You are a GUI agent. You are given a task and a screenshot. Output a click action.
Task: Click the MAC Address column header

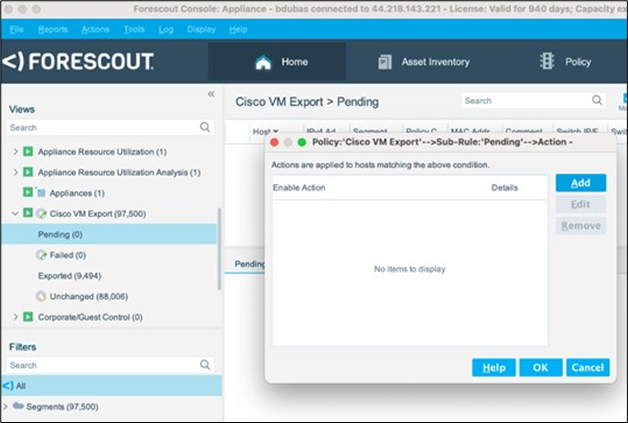(470, 131)
